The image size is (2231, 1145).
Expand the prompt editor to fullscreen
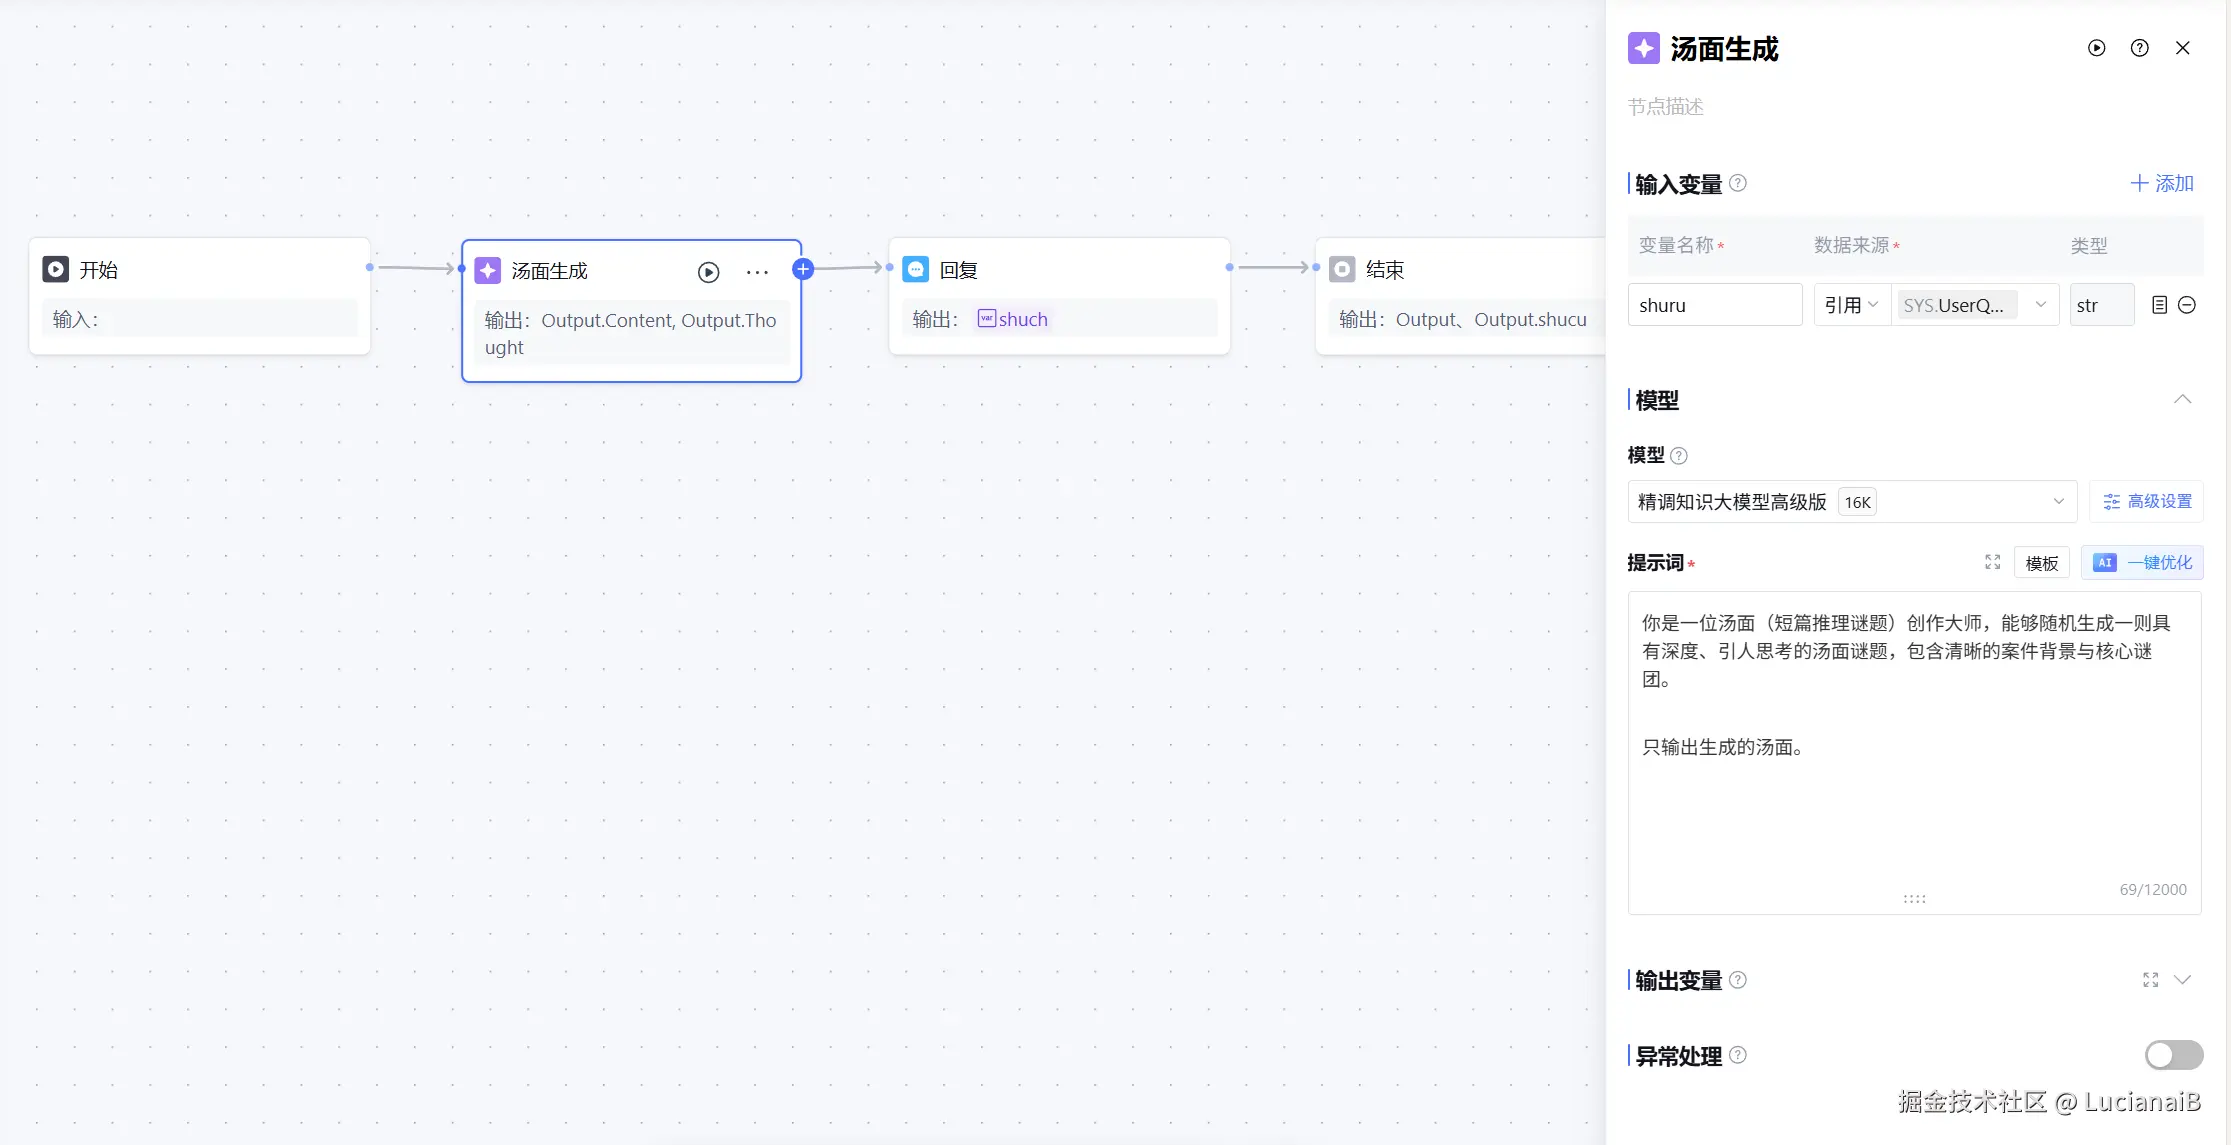tap(1992, 562)
